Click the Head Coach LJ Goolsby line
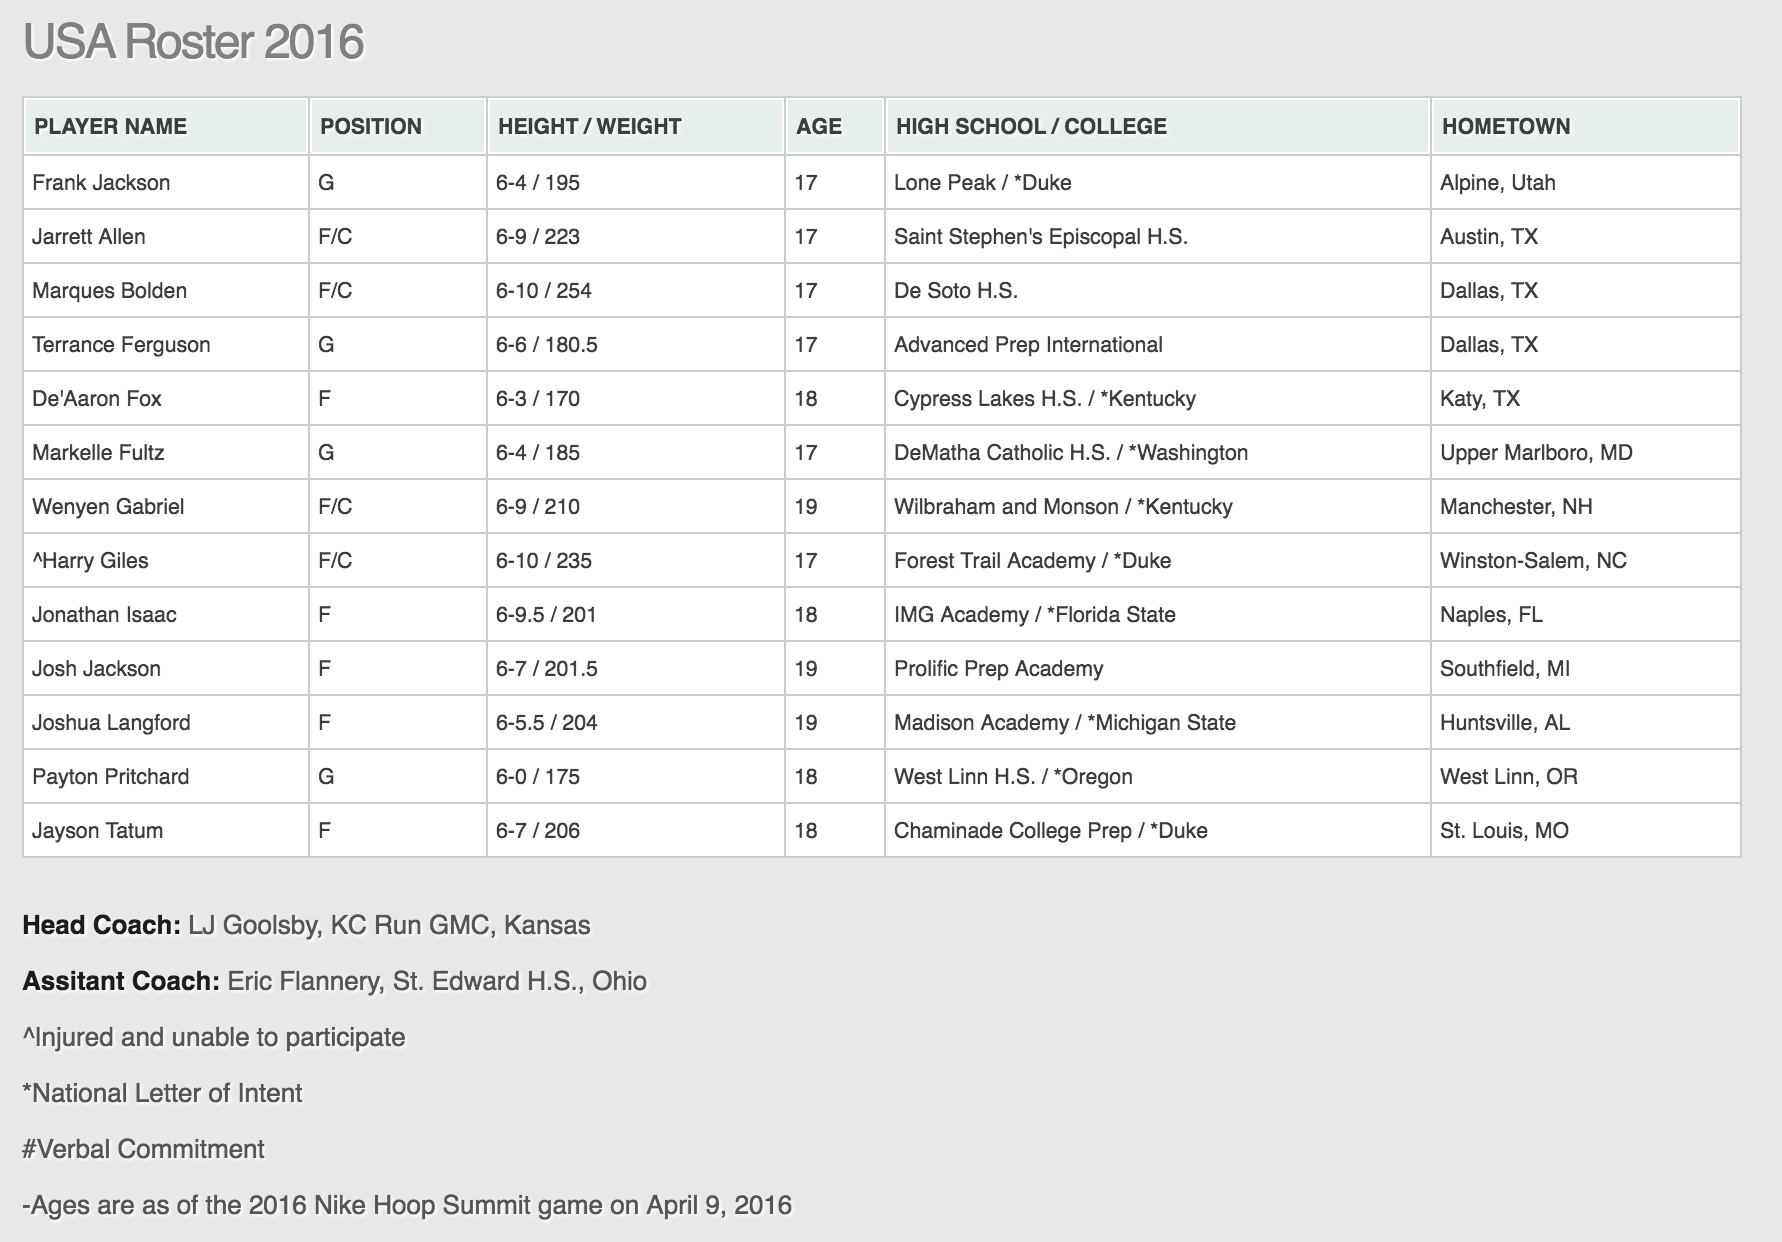The image size is (1782, 1242). (x=306, y=925)
